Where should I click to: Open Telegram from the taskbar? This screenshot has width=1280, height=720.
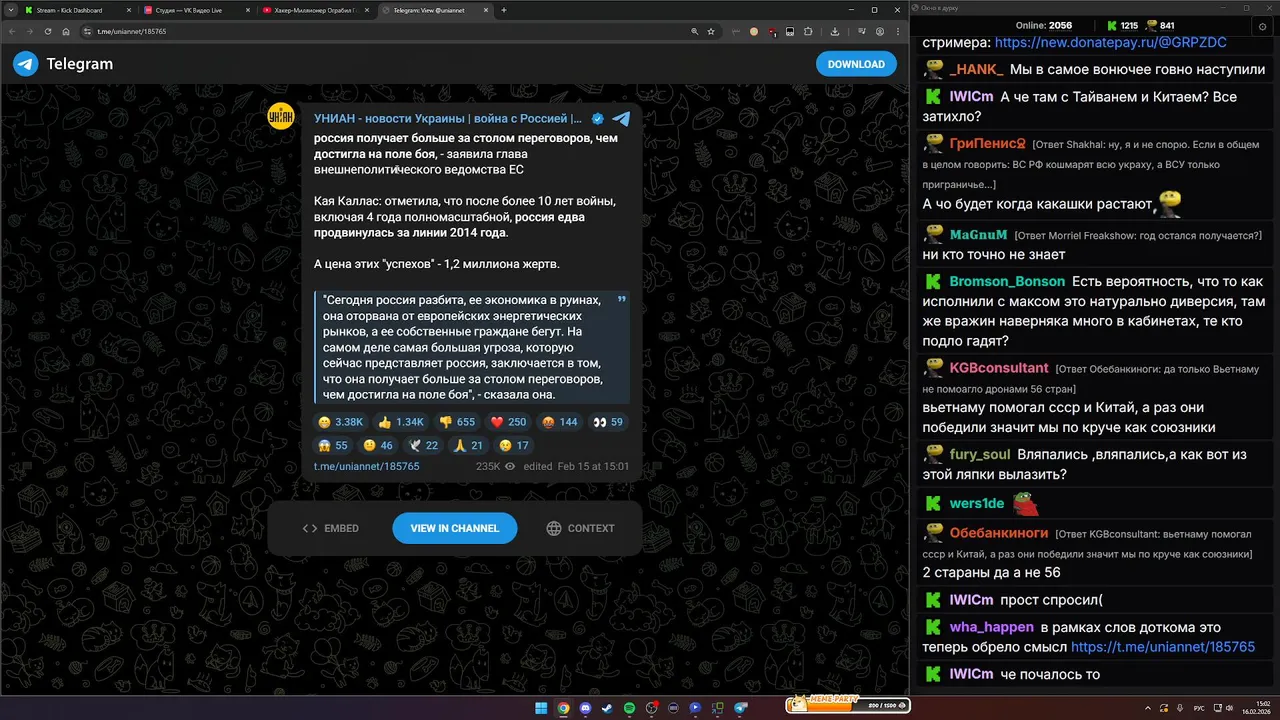[740, 707]
